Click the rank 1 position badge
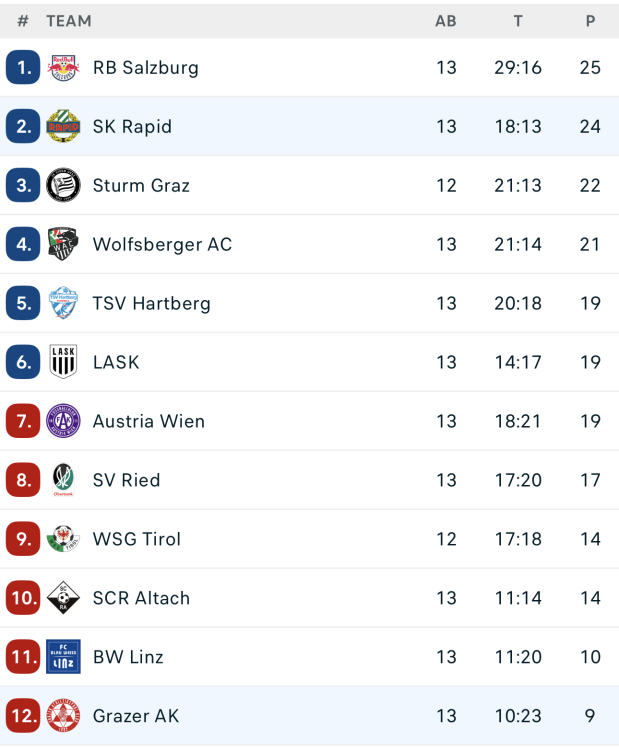The image size is (619, 750). pyautogui.click(x=23, y=68)
